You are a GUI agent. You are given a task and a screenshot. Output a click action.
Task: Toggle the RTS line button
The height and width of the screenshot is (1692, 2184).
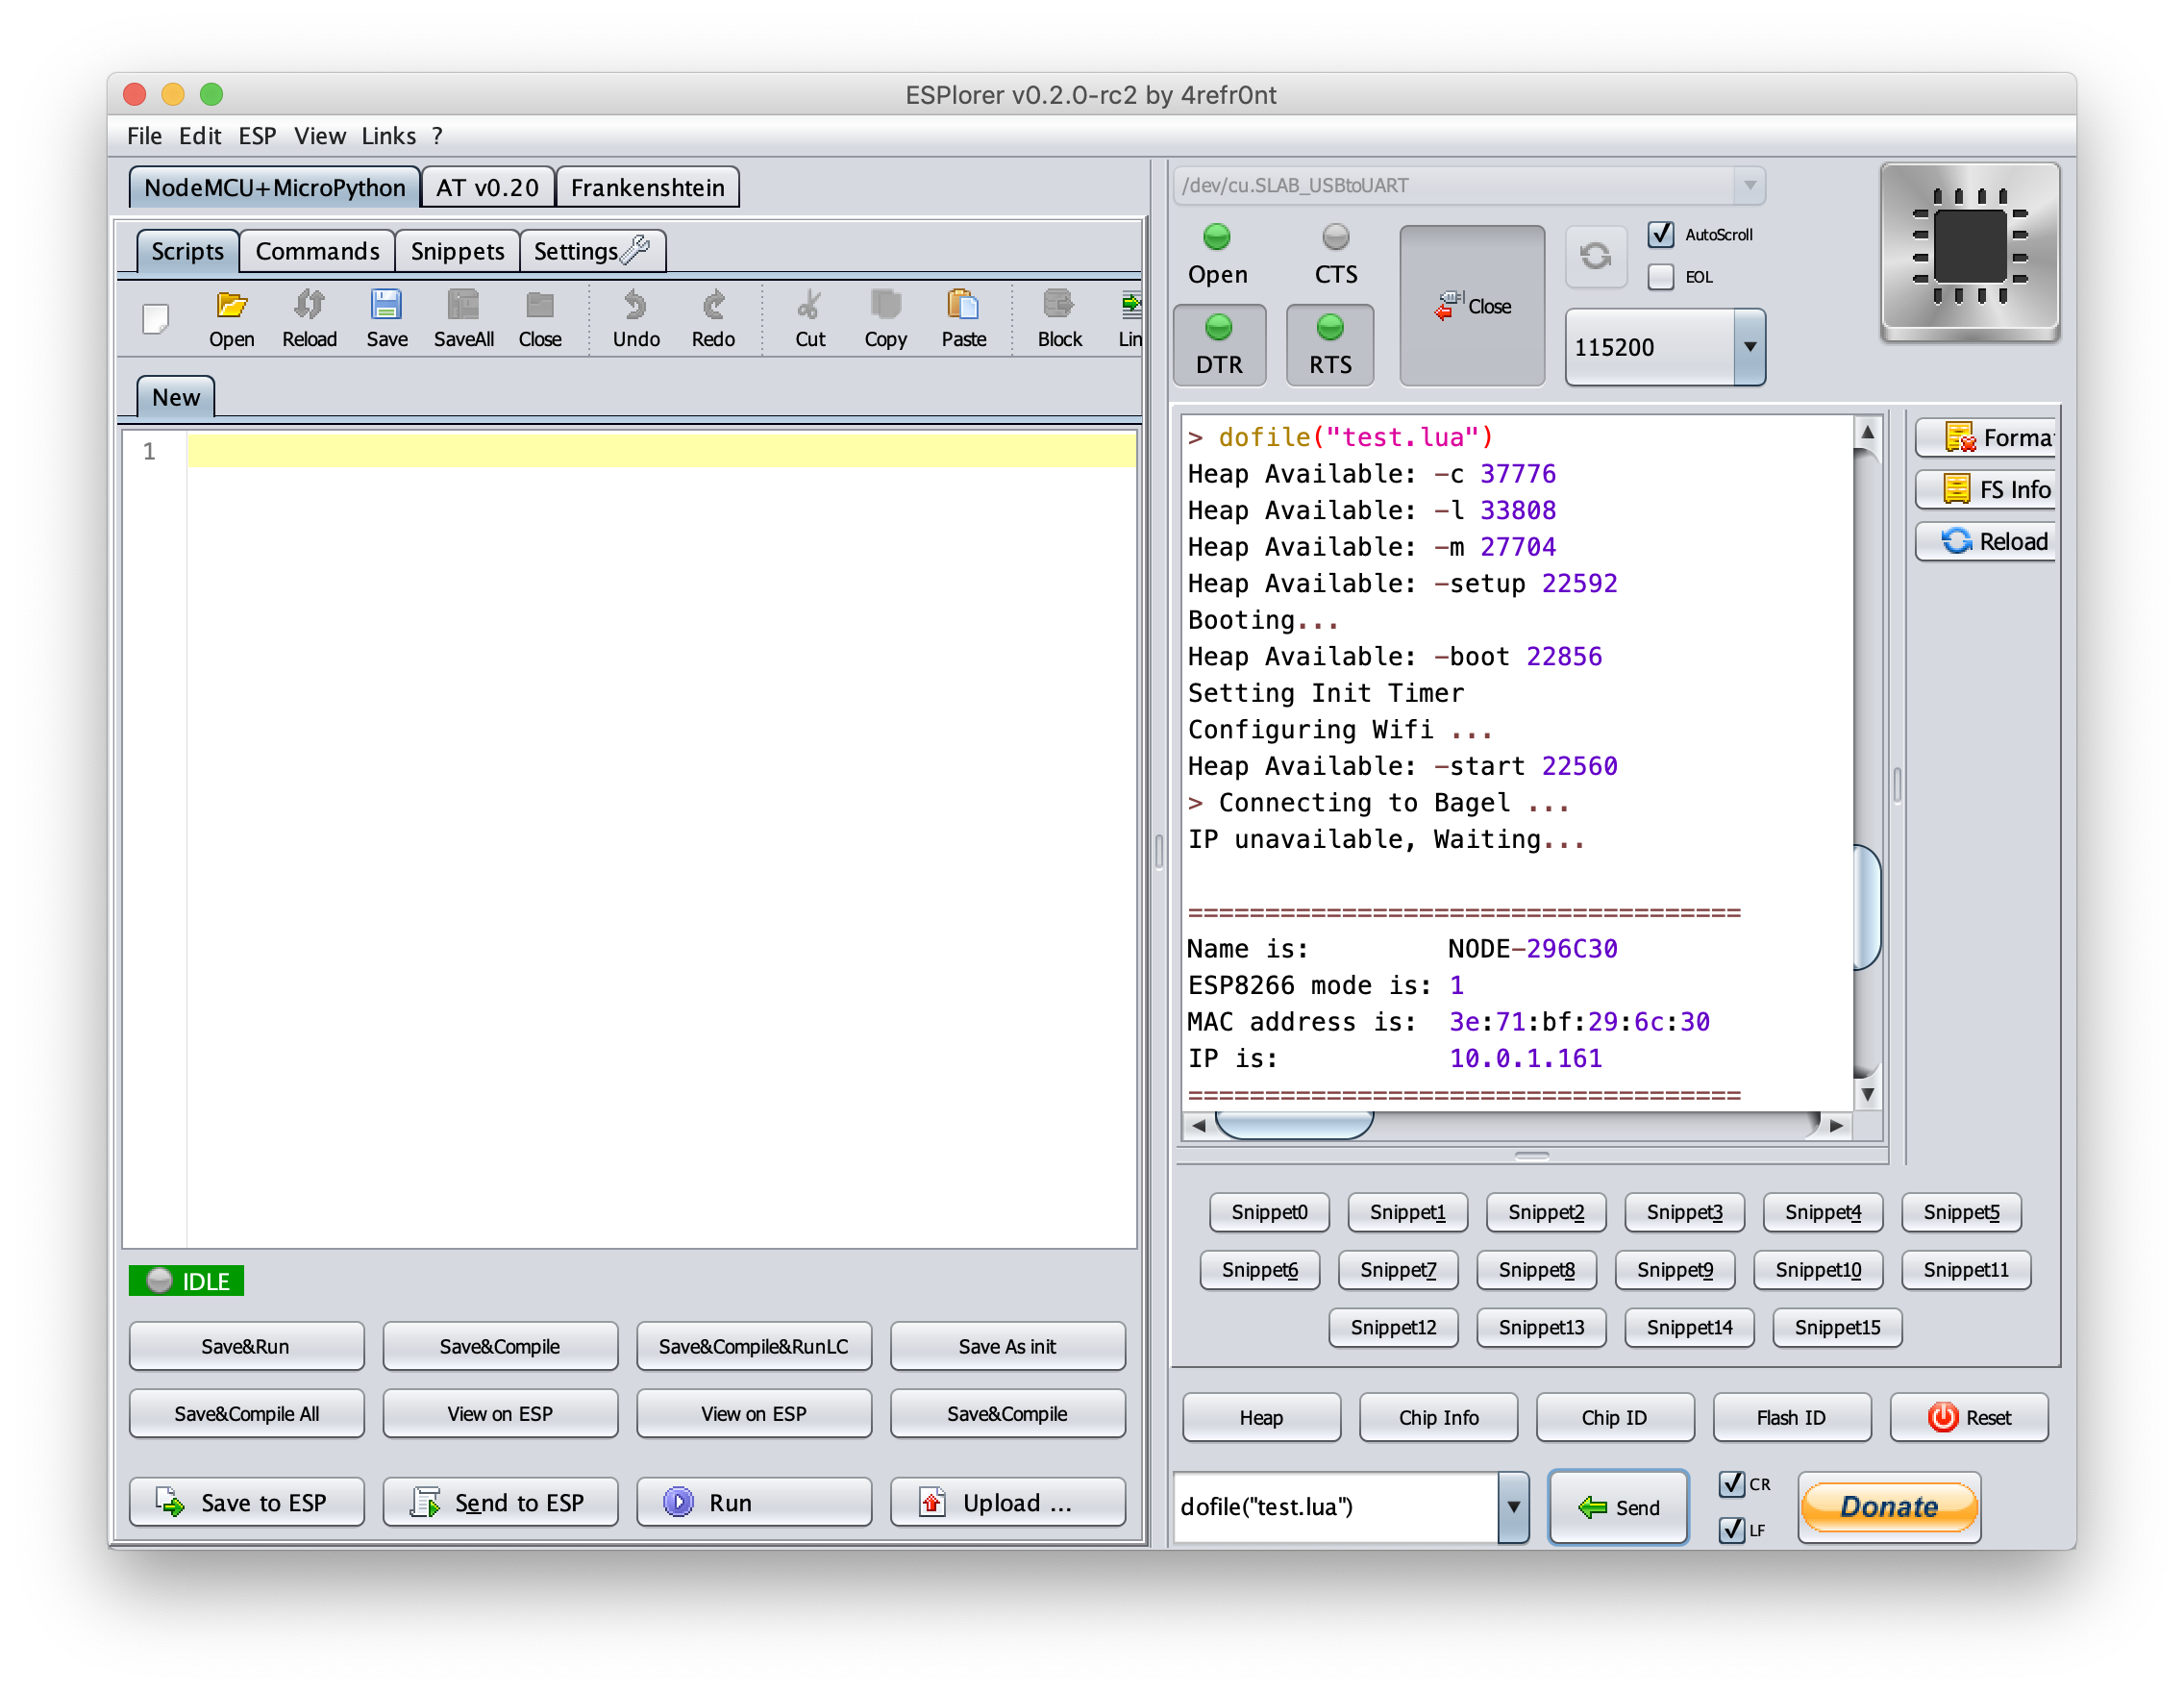(1330, 345)
